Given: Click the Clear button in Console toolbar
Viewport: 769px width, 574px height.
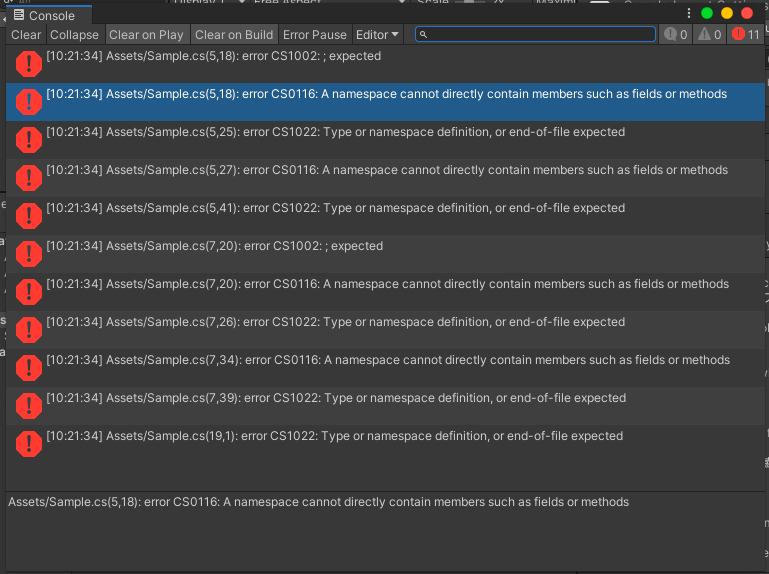Looking at the screenshot, I should [26, 35].
